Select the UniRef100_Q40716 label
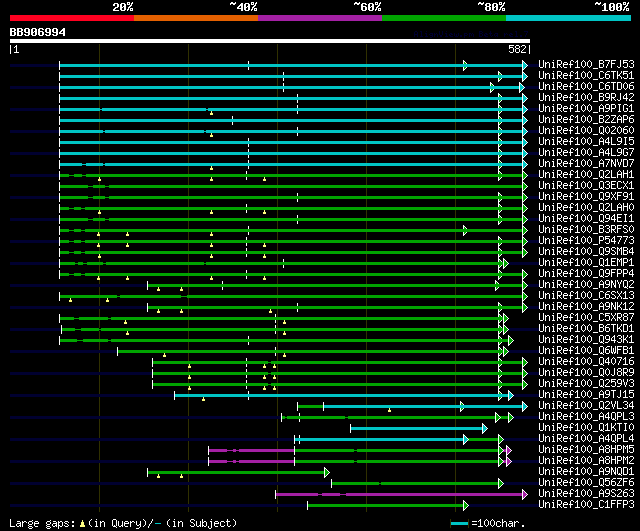This screenshot has height=531, width=640. pos(586,362)
